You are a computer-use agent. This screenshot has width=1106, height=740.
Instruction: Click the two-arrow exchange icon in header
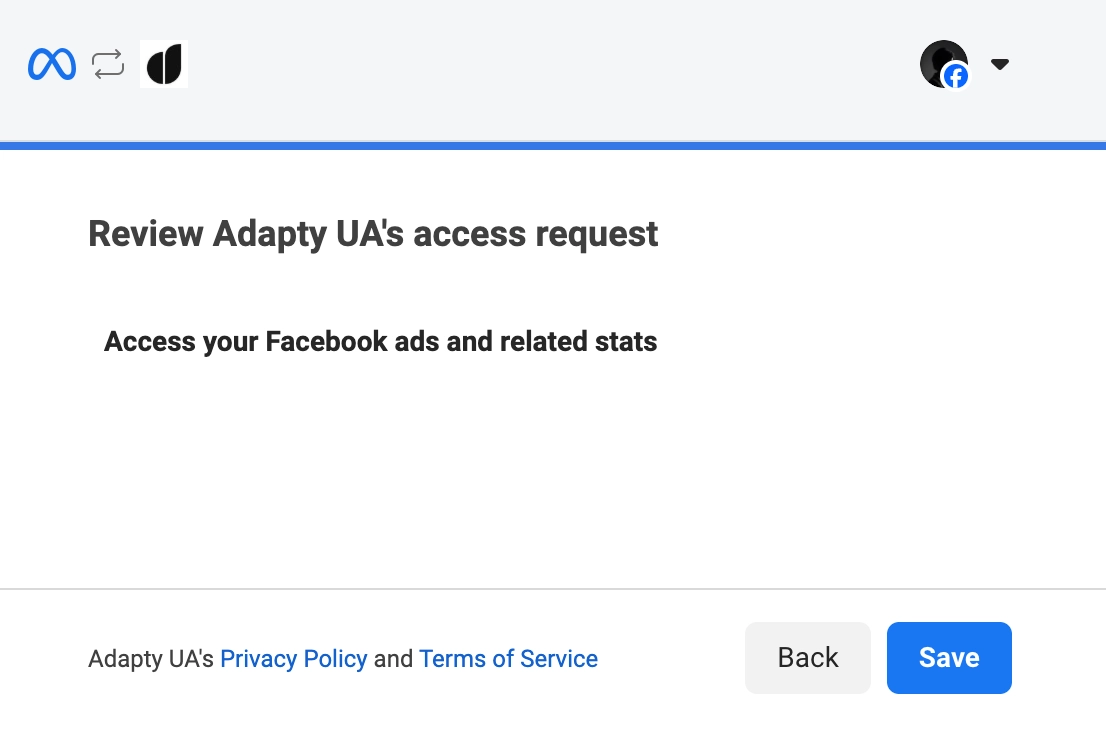[108, 65]
